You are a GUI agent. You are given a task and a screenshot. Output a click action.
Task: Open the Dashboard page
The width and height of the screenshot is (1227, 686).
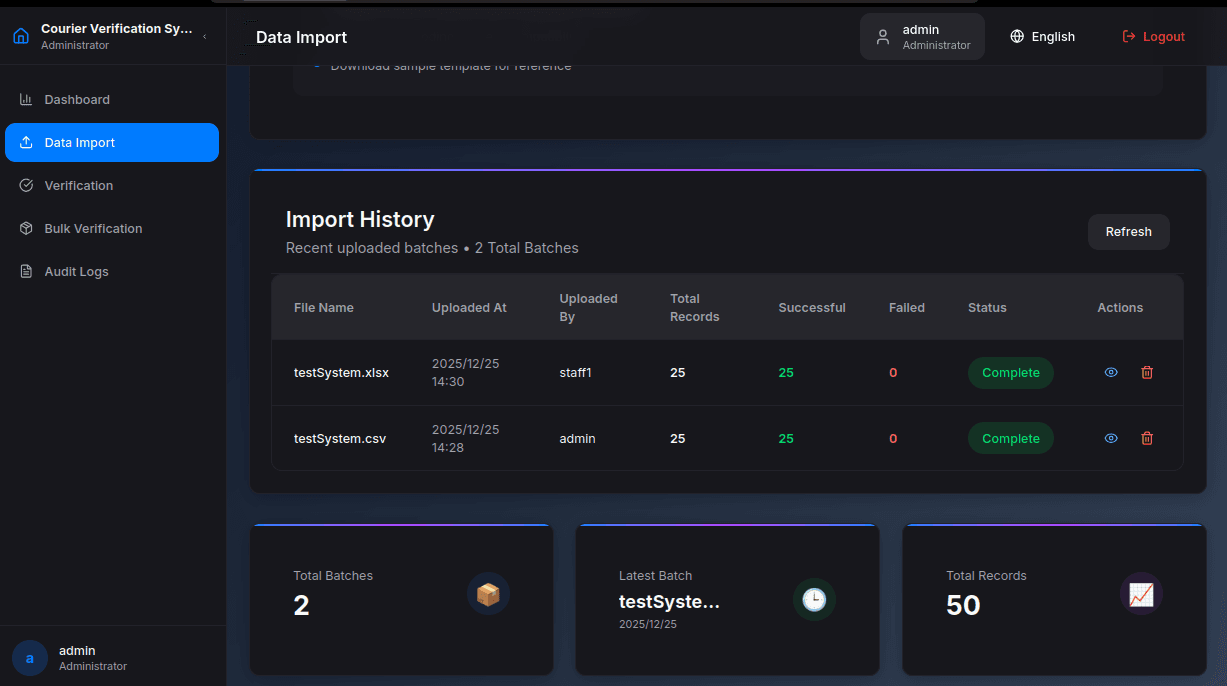click(x=77, y=100)
